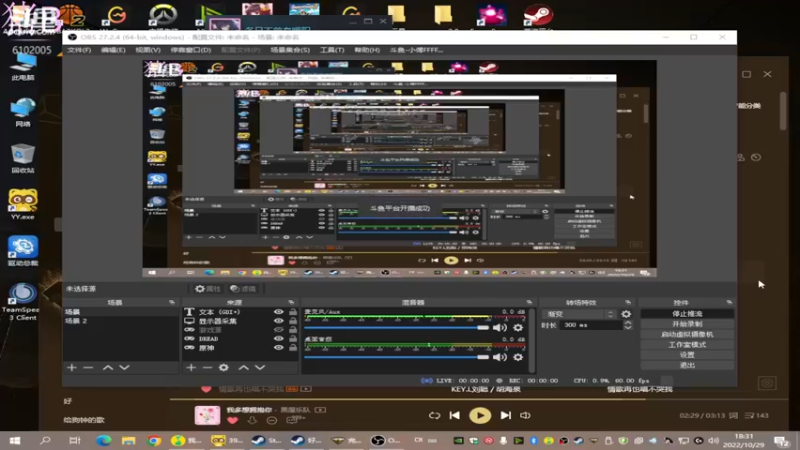The image size is (800, 450).
Task: Move the scene down in scenes panel
Action: [x=124, y=367]
